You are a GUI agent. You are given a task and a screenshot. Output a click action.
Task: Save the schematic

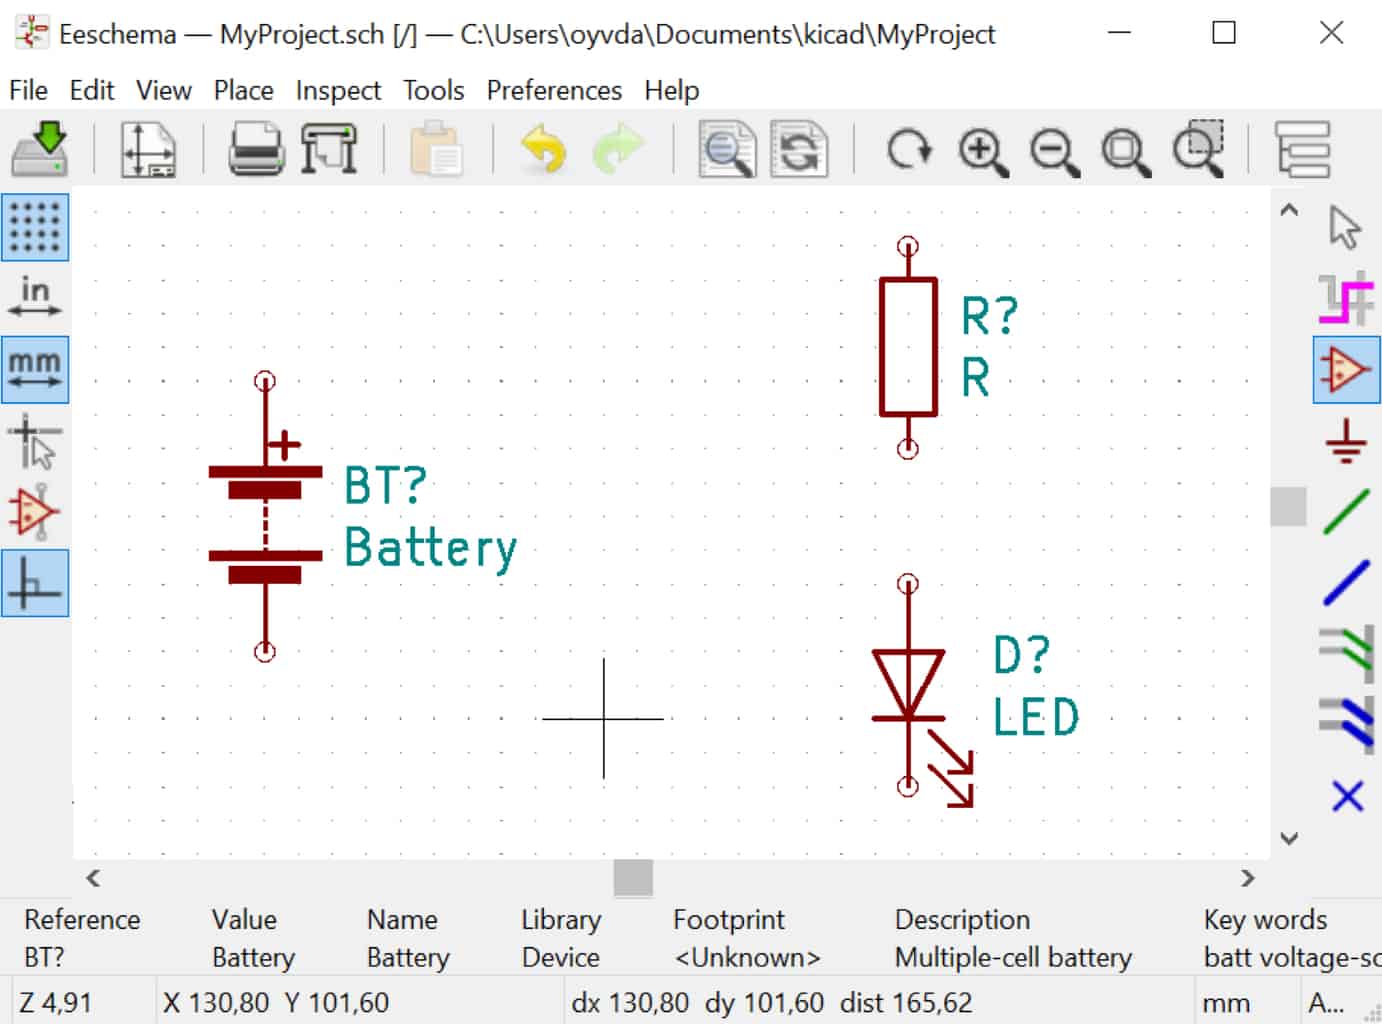[x=40, y=150]
